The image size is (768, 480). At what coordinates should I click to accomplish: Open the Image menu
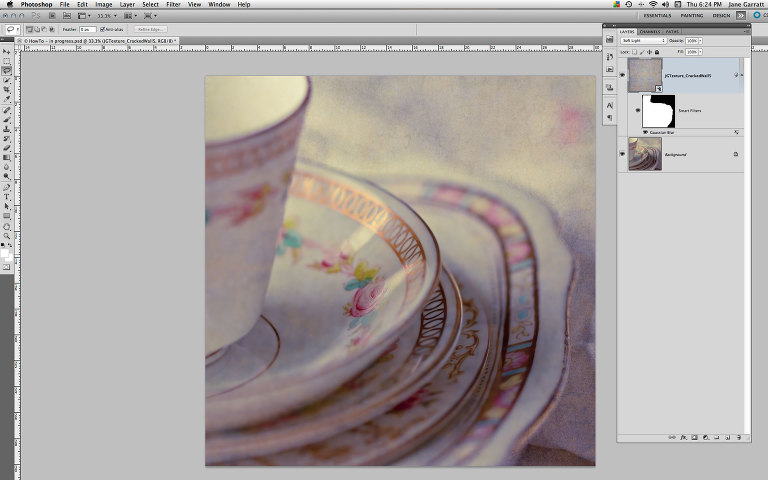tap(103, 4)
